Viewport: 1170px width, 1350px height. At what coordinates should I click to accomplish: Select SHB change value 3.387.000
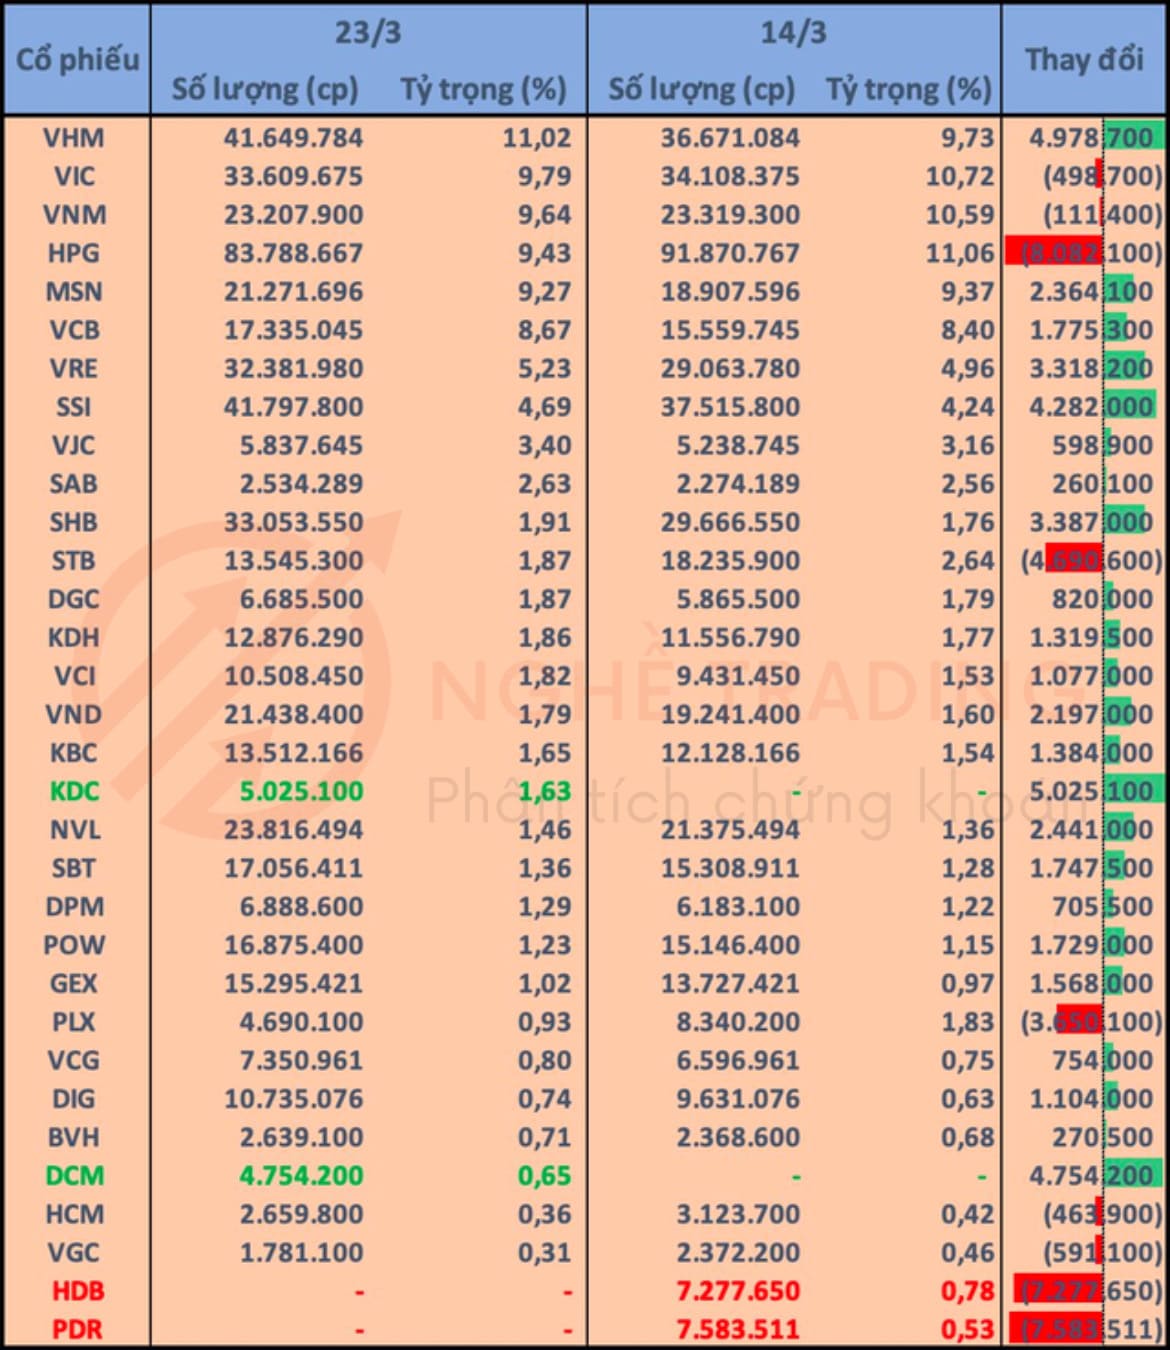[1091, 522]
